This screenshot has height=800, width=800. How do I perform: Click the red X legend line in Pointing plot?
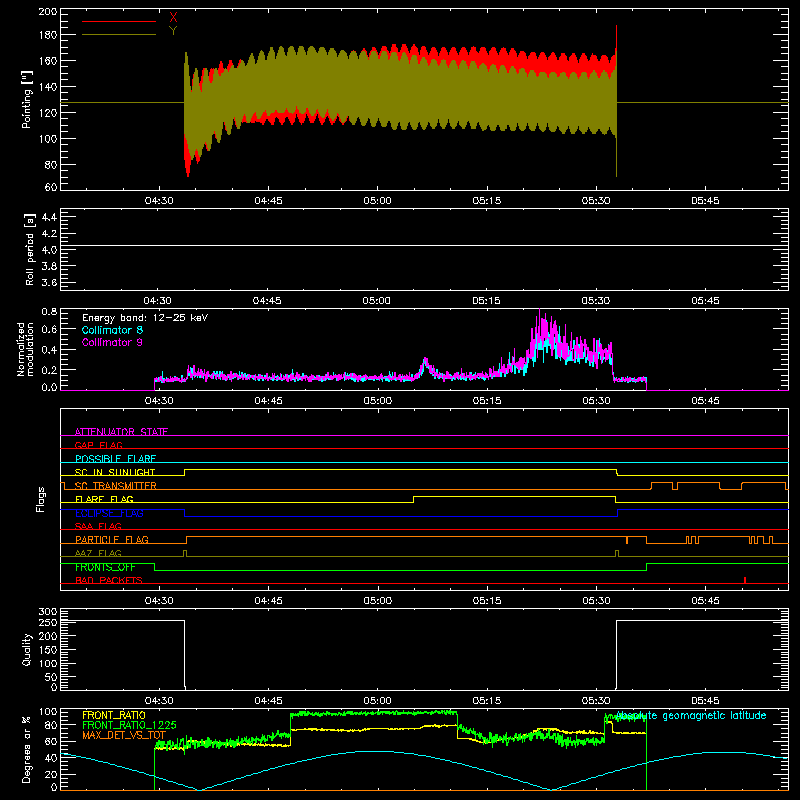119,21
